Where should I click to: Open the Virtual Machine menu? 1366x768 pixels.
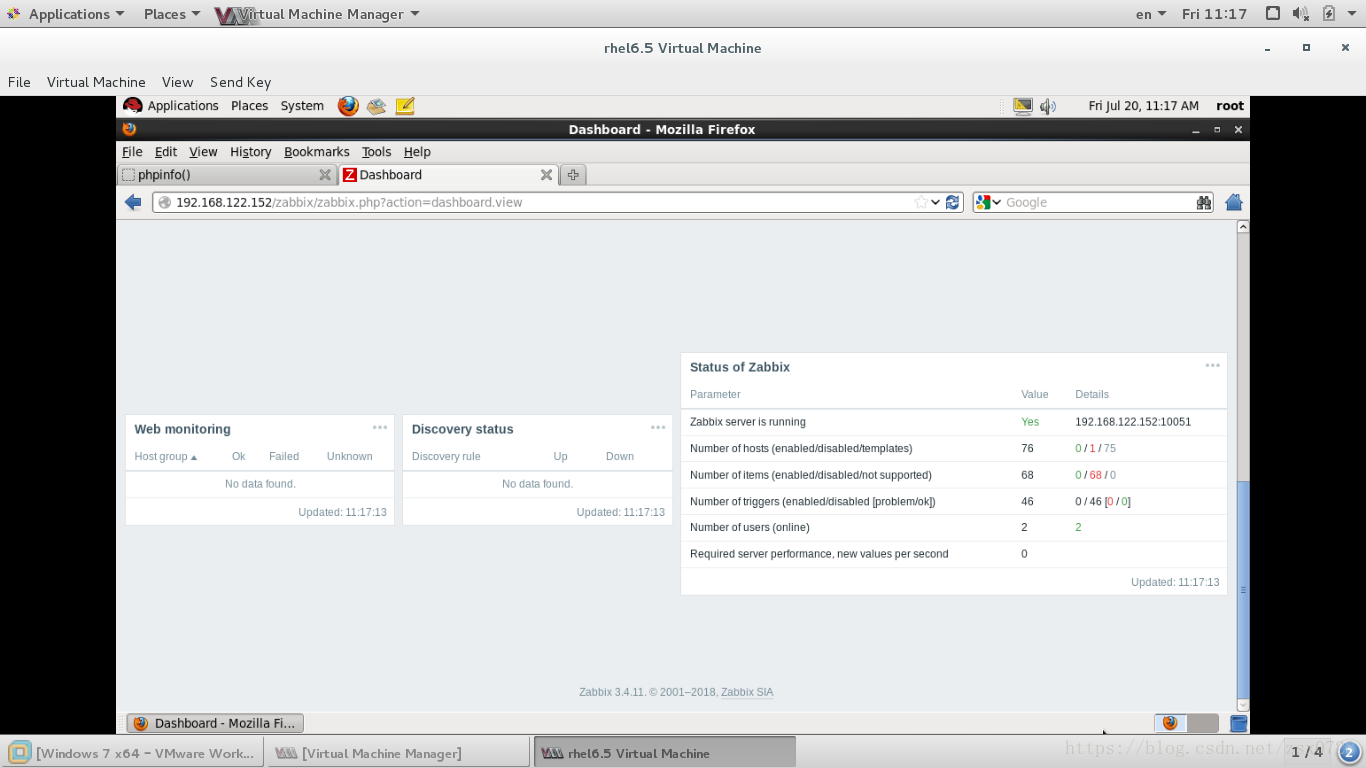coord(96,82)
